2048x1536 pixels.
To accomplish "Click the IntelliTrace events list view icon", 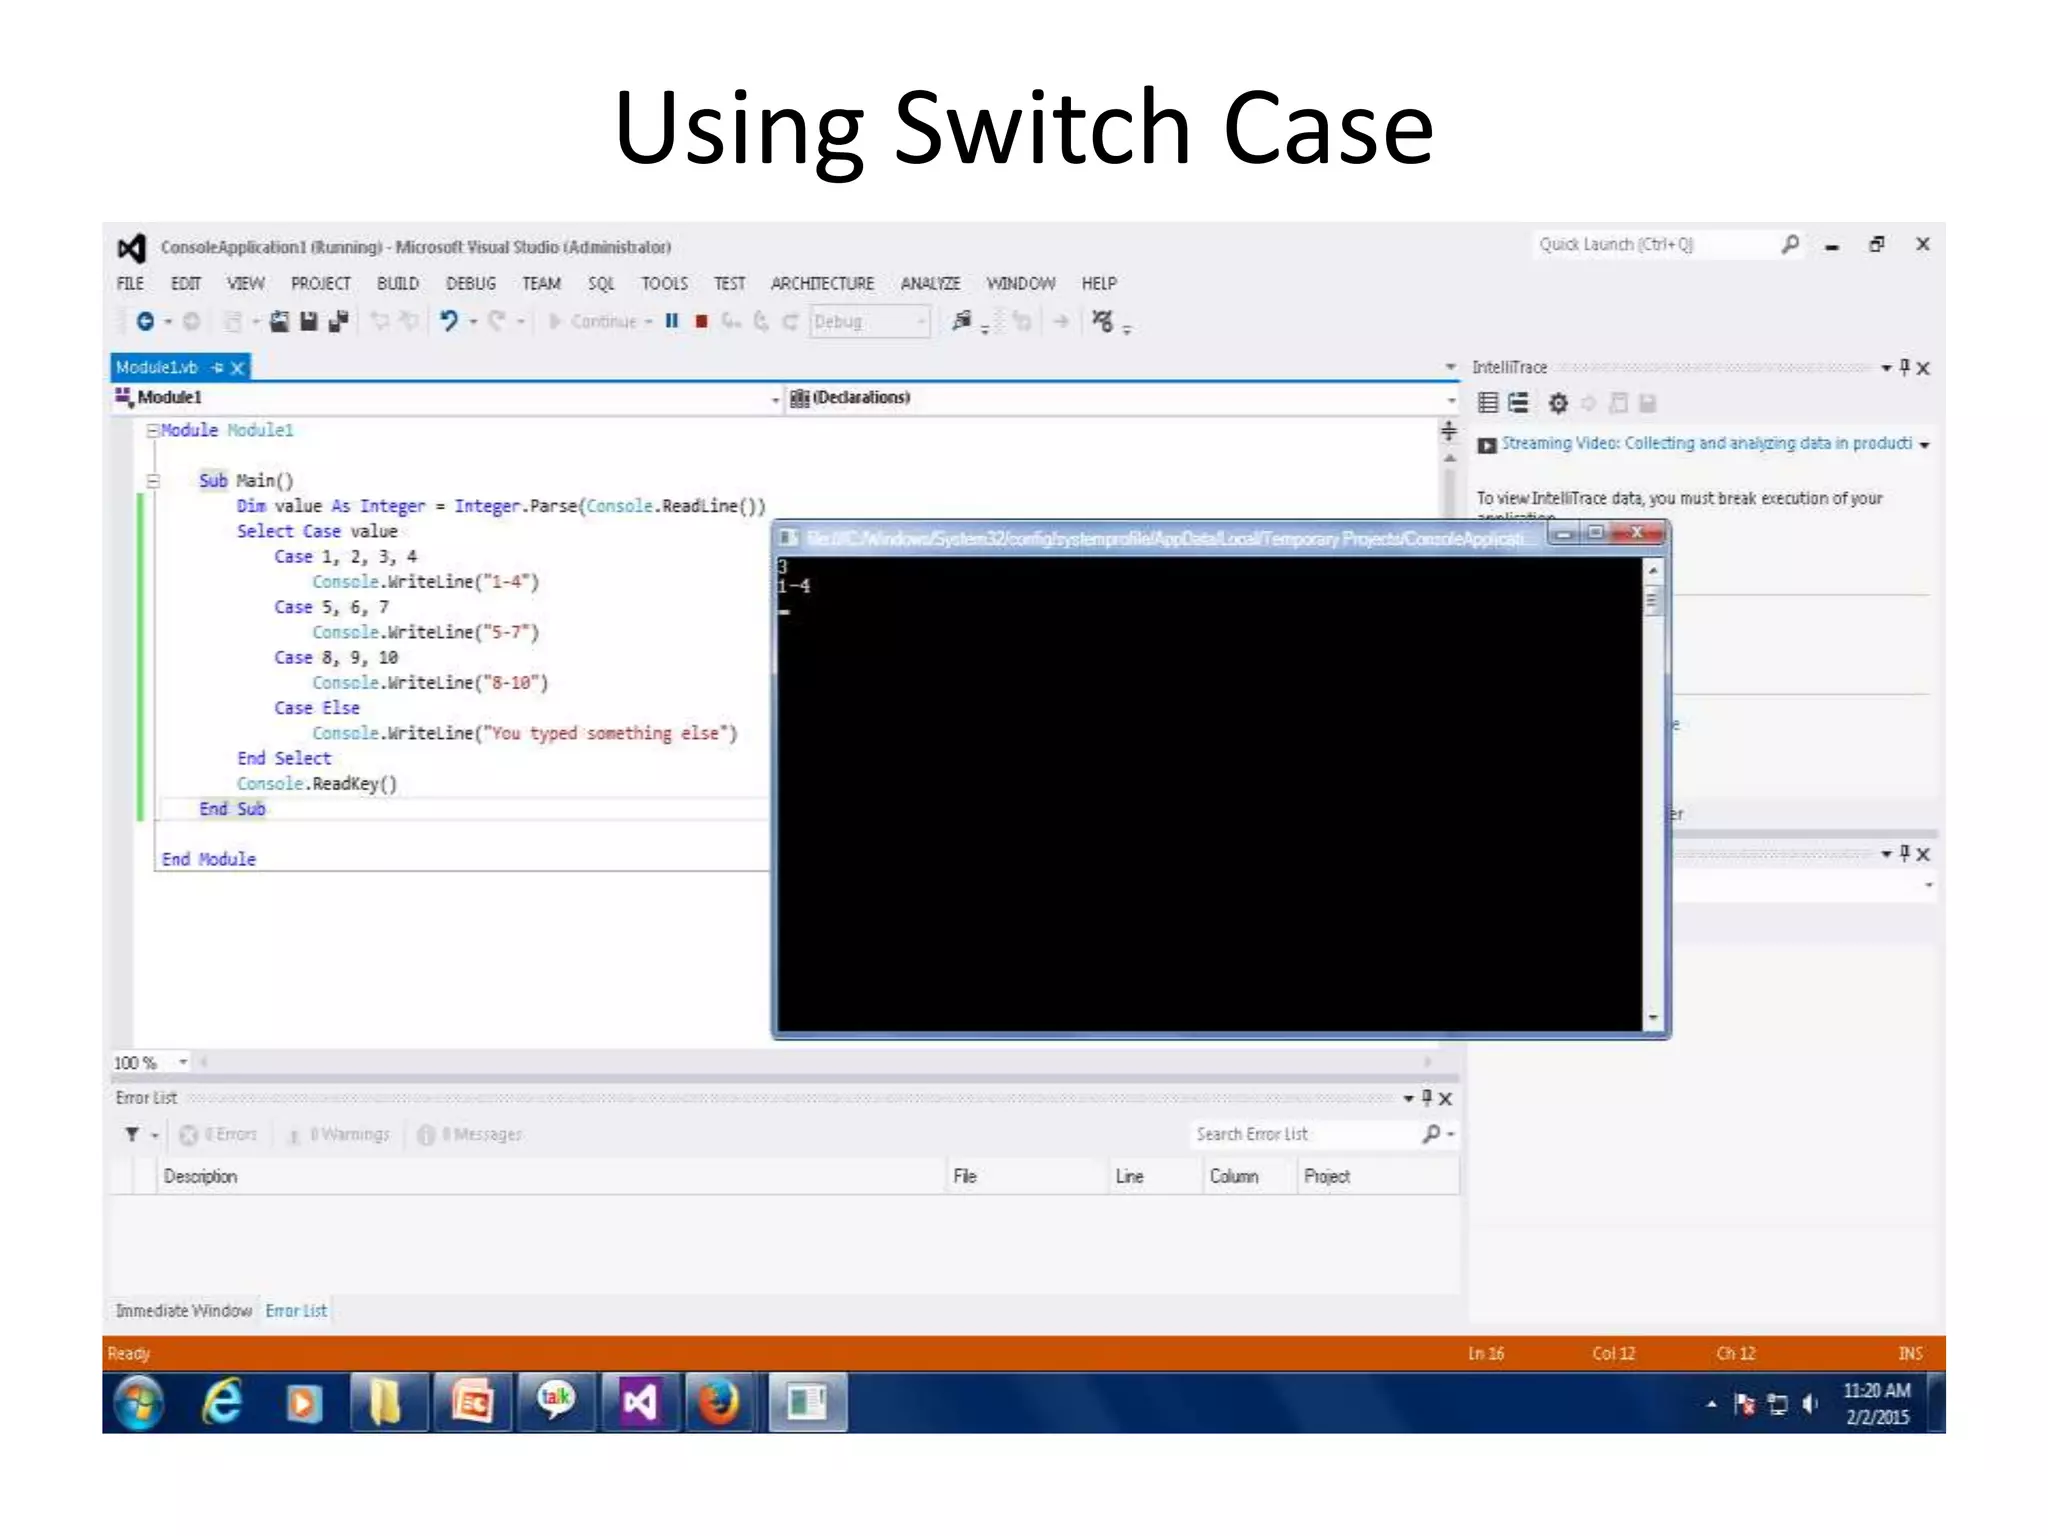I will pos(1488,403).
